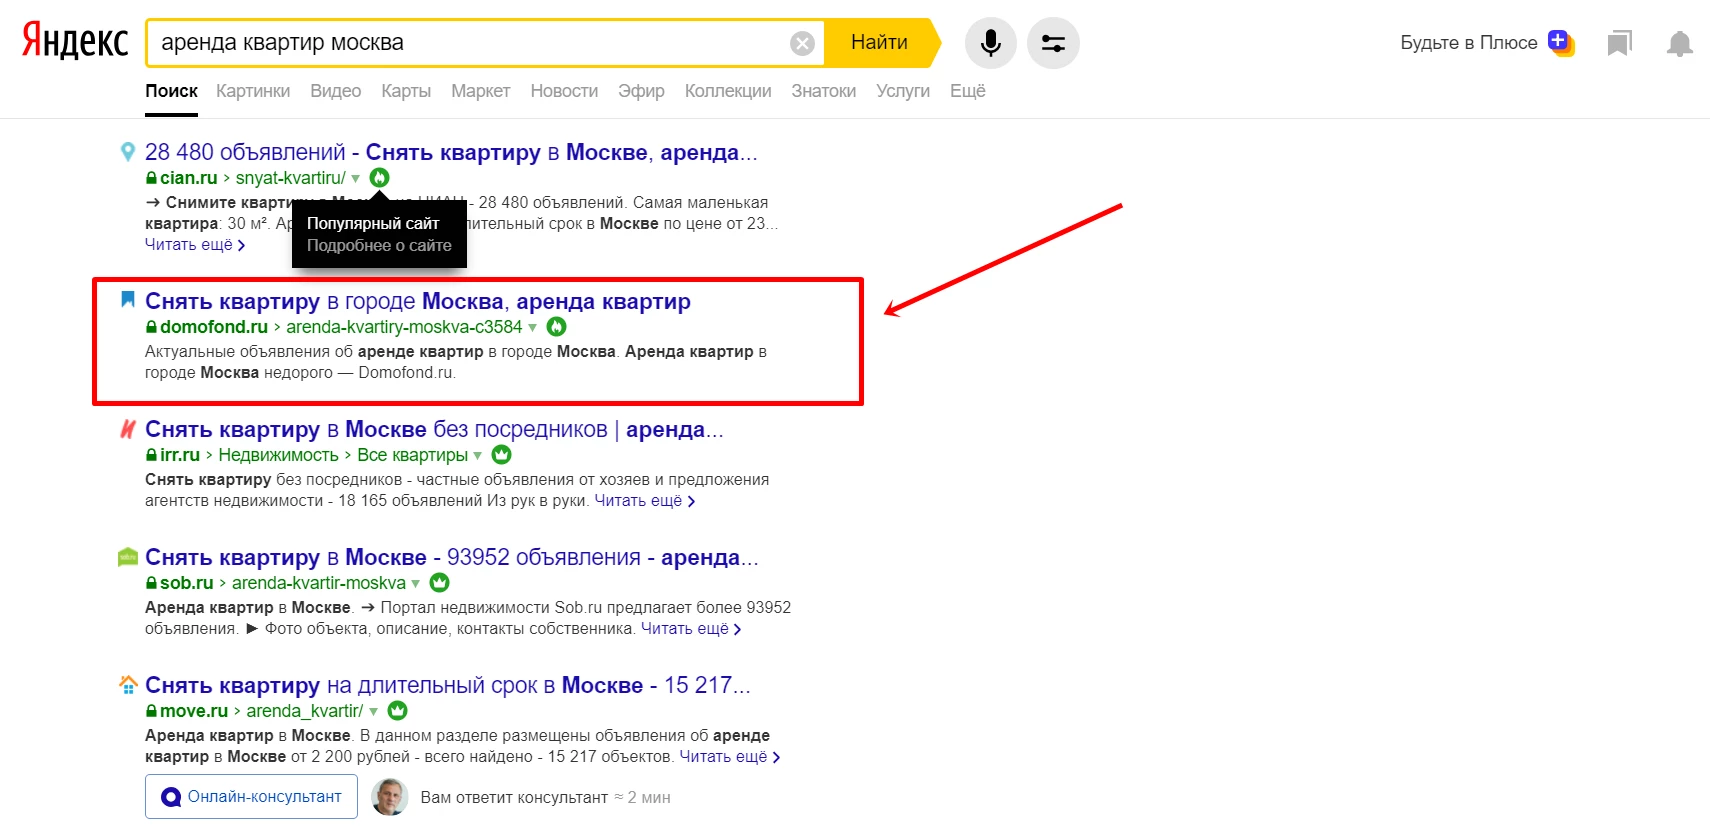Click the Yandex logo

click(x=76, y=41)
